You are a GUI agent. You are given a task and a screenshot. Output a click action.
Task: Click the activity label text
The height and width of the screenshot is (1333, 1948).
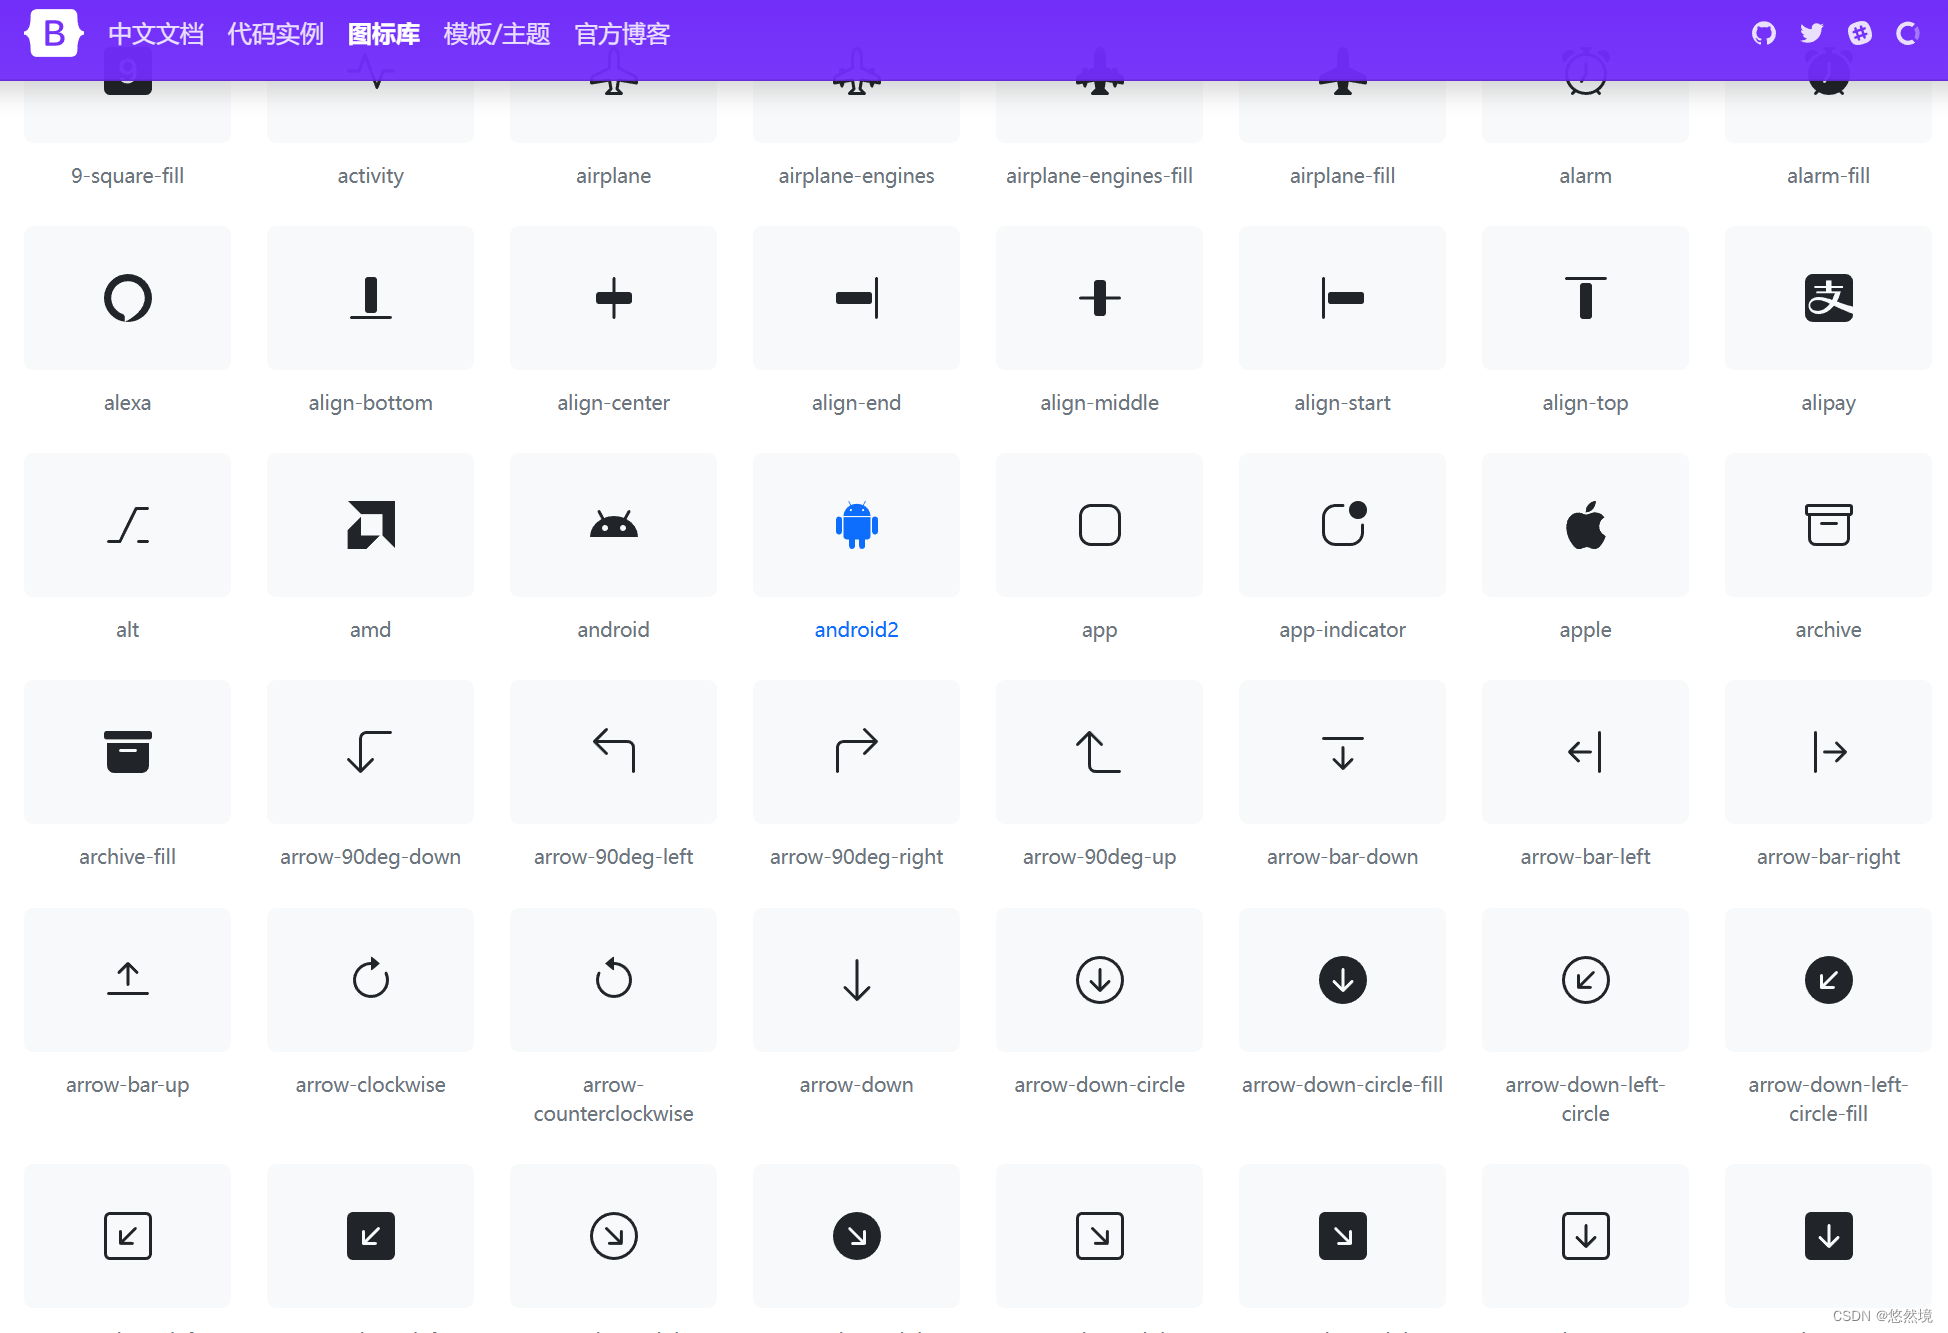click(x=370, y=176)
